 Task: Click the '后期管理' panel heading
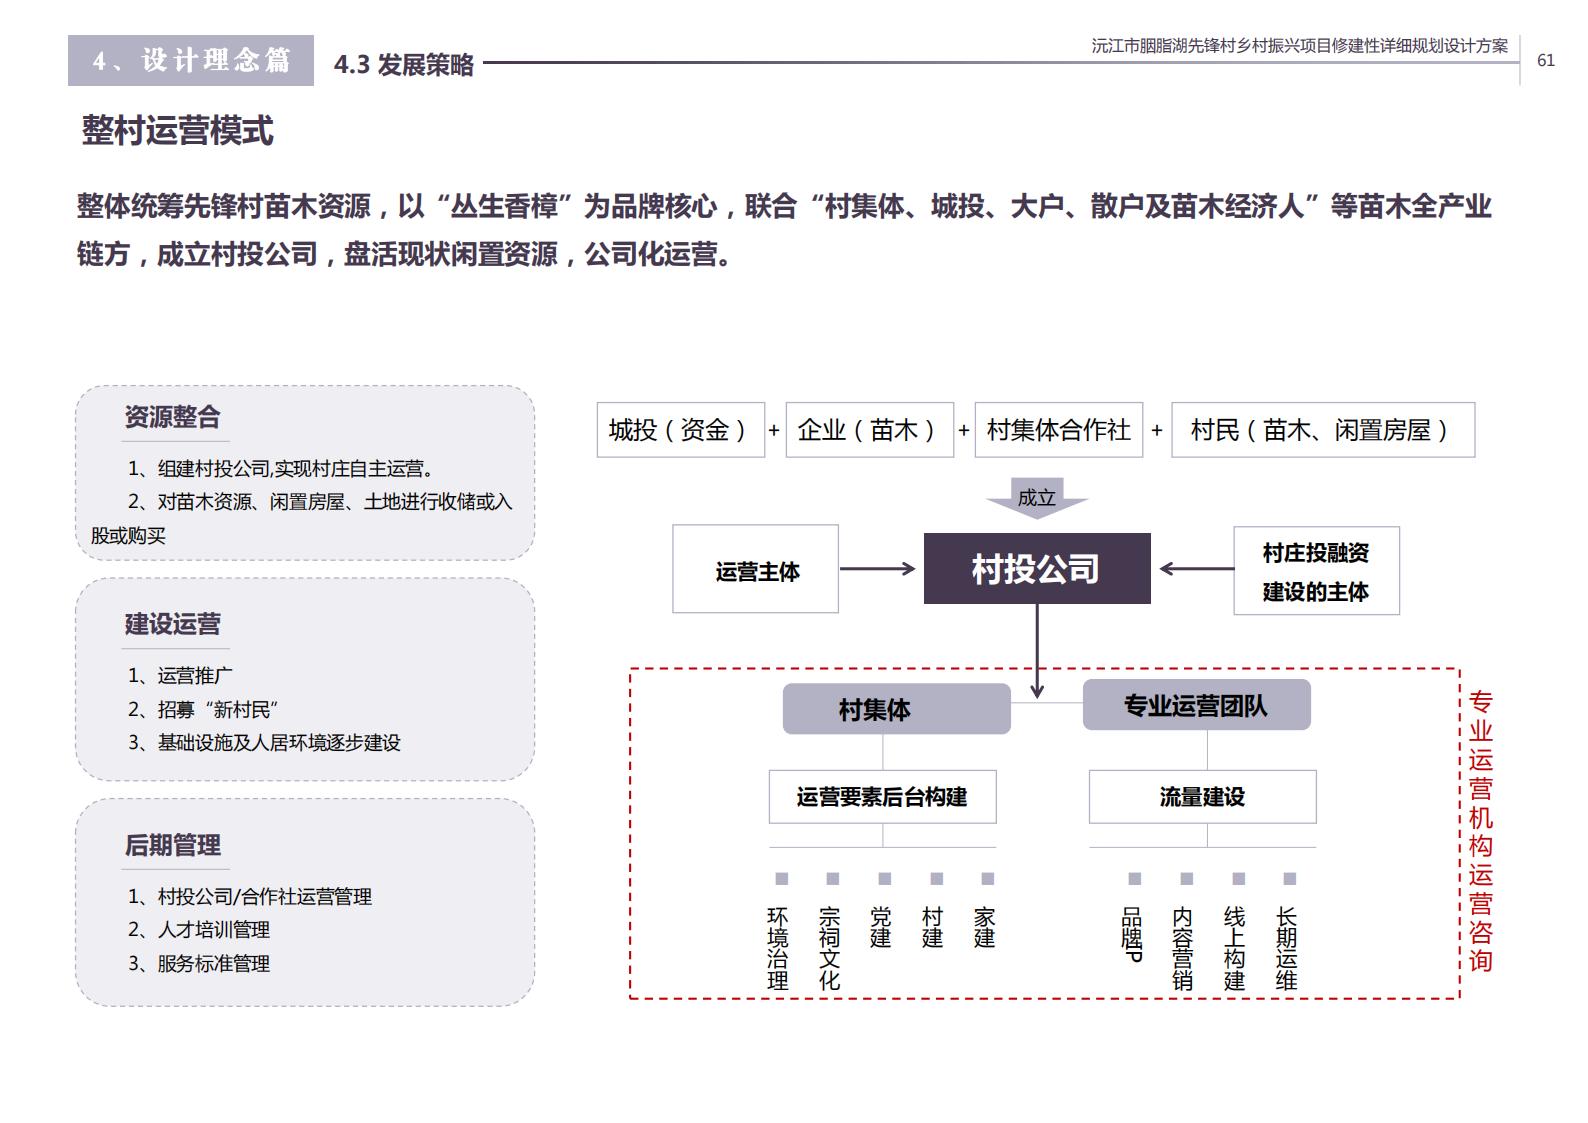click(x=172, y=846)
